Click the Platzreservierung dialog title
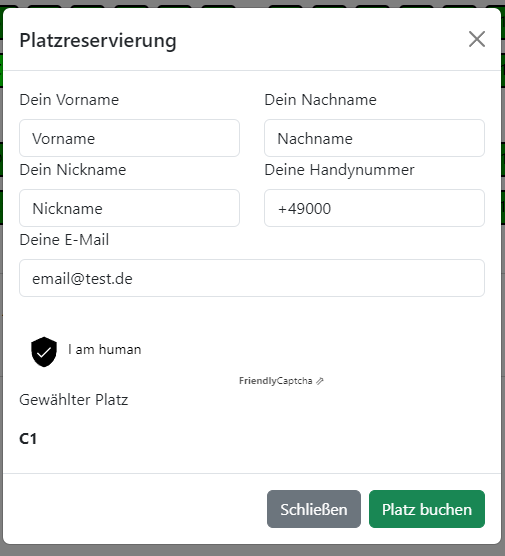The height and width of the screenshot is (556, 505). (98, 40)
